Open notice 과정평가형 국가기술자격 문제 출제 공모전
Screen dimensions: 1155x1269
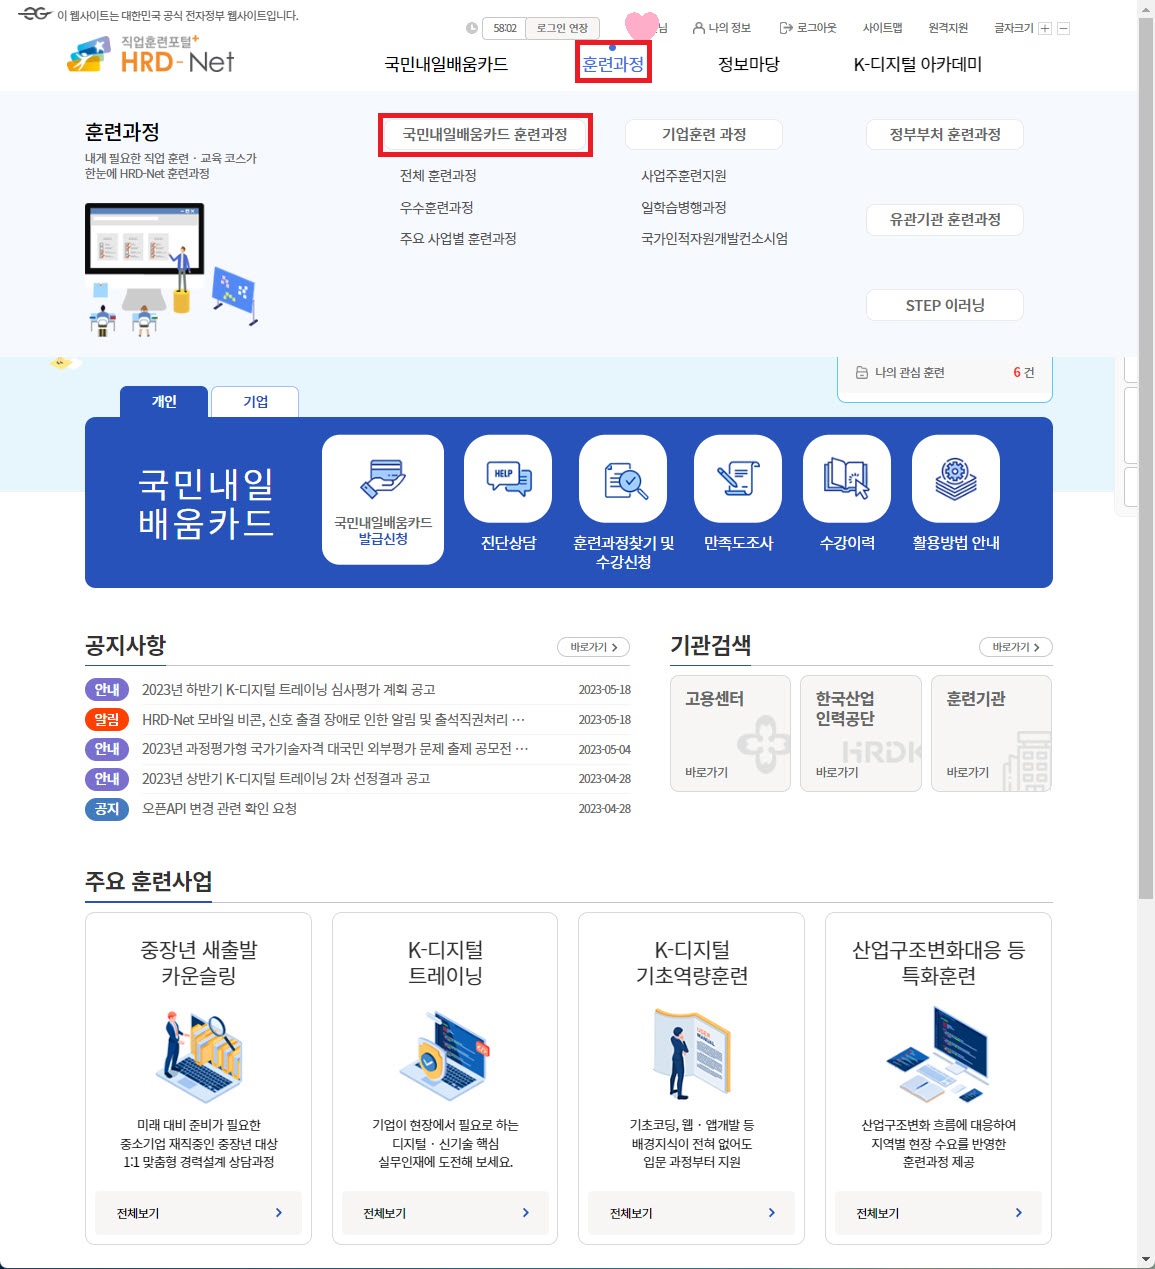[x=335, y=749]
